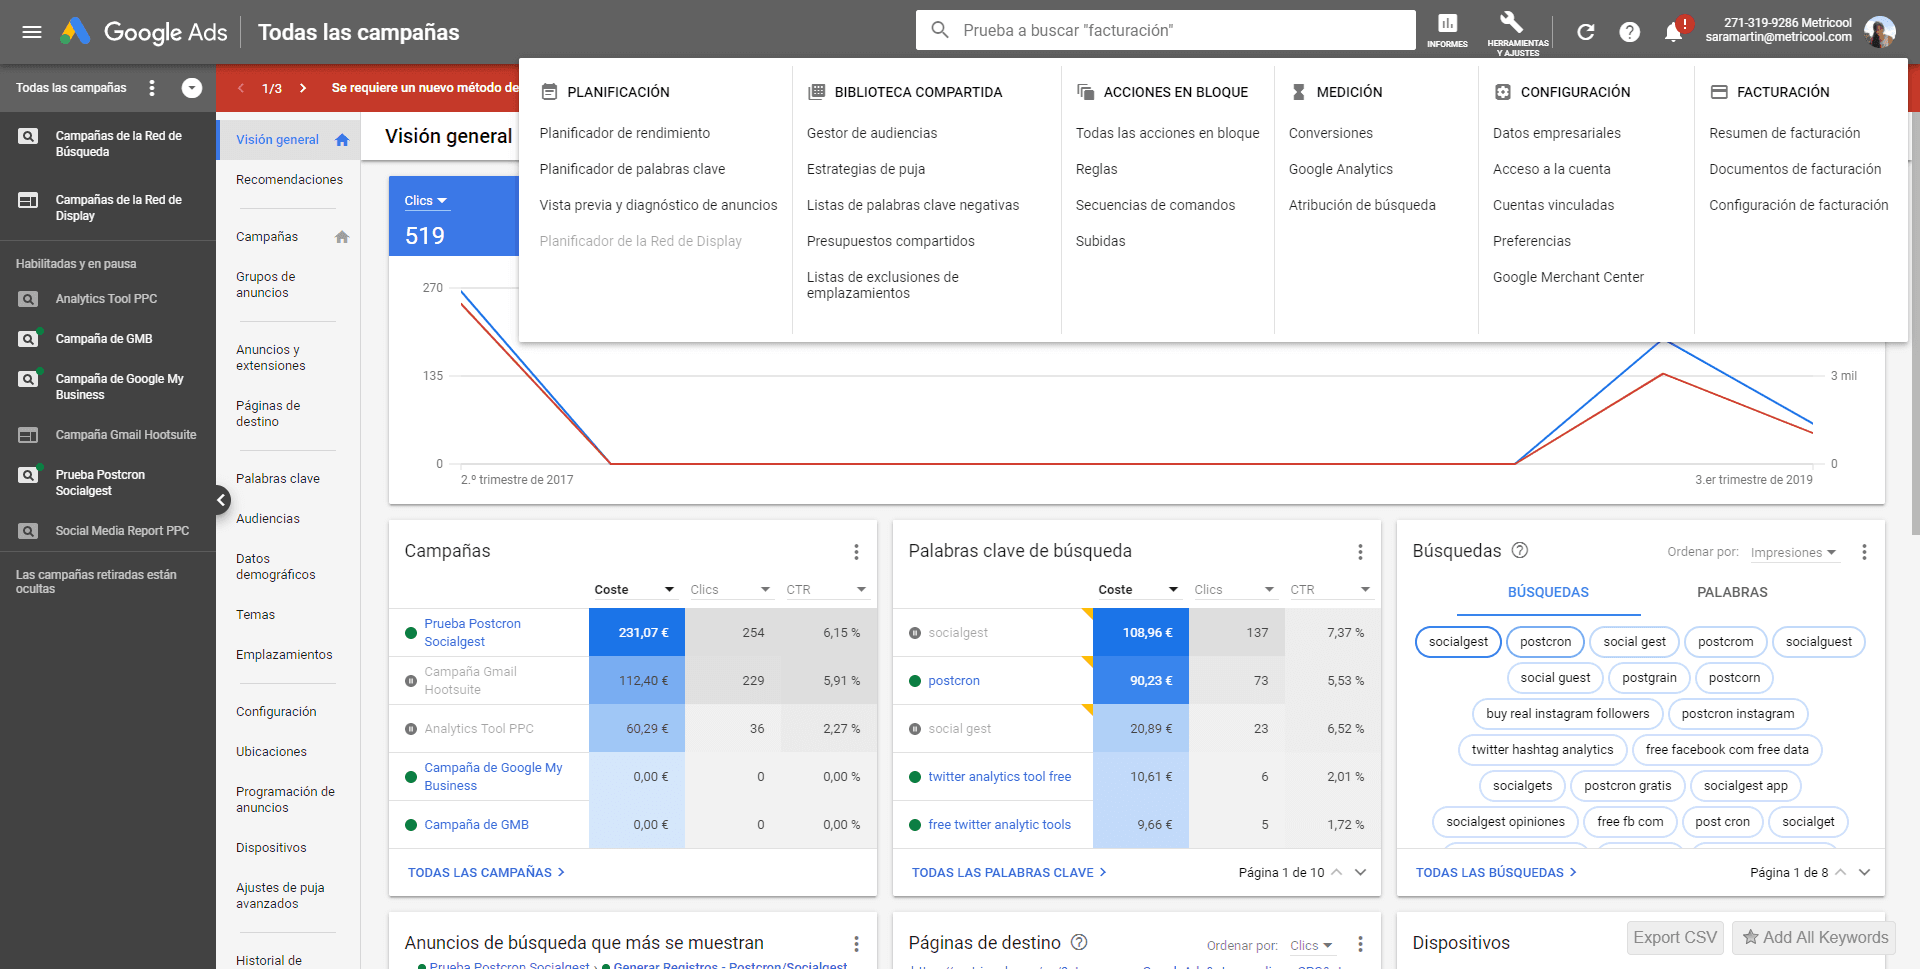Click the account profile avatar picture

tap(1881, 31)
